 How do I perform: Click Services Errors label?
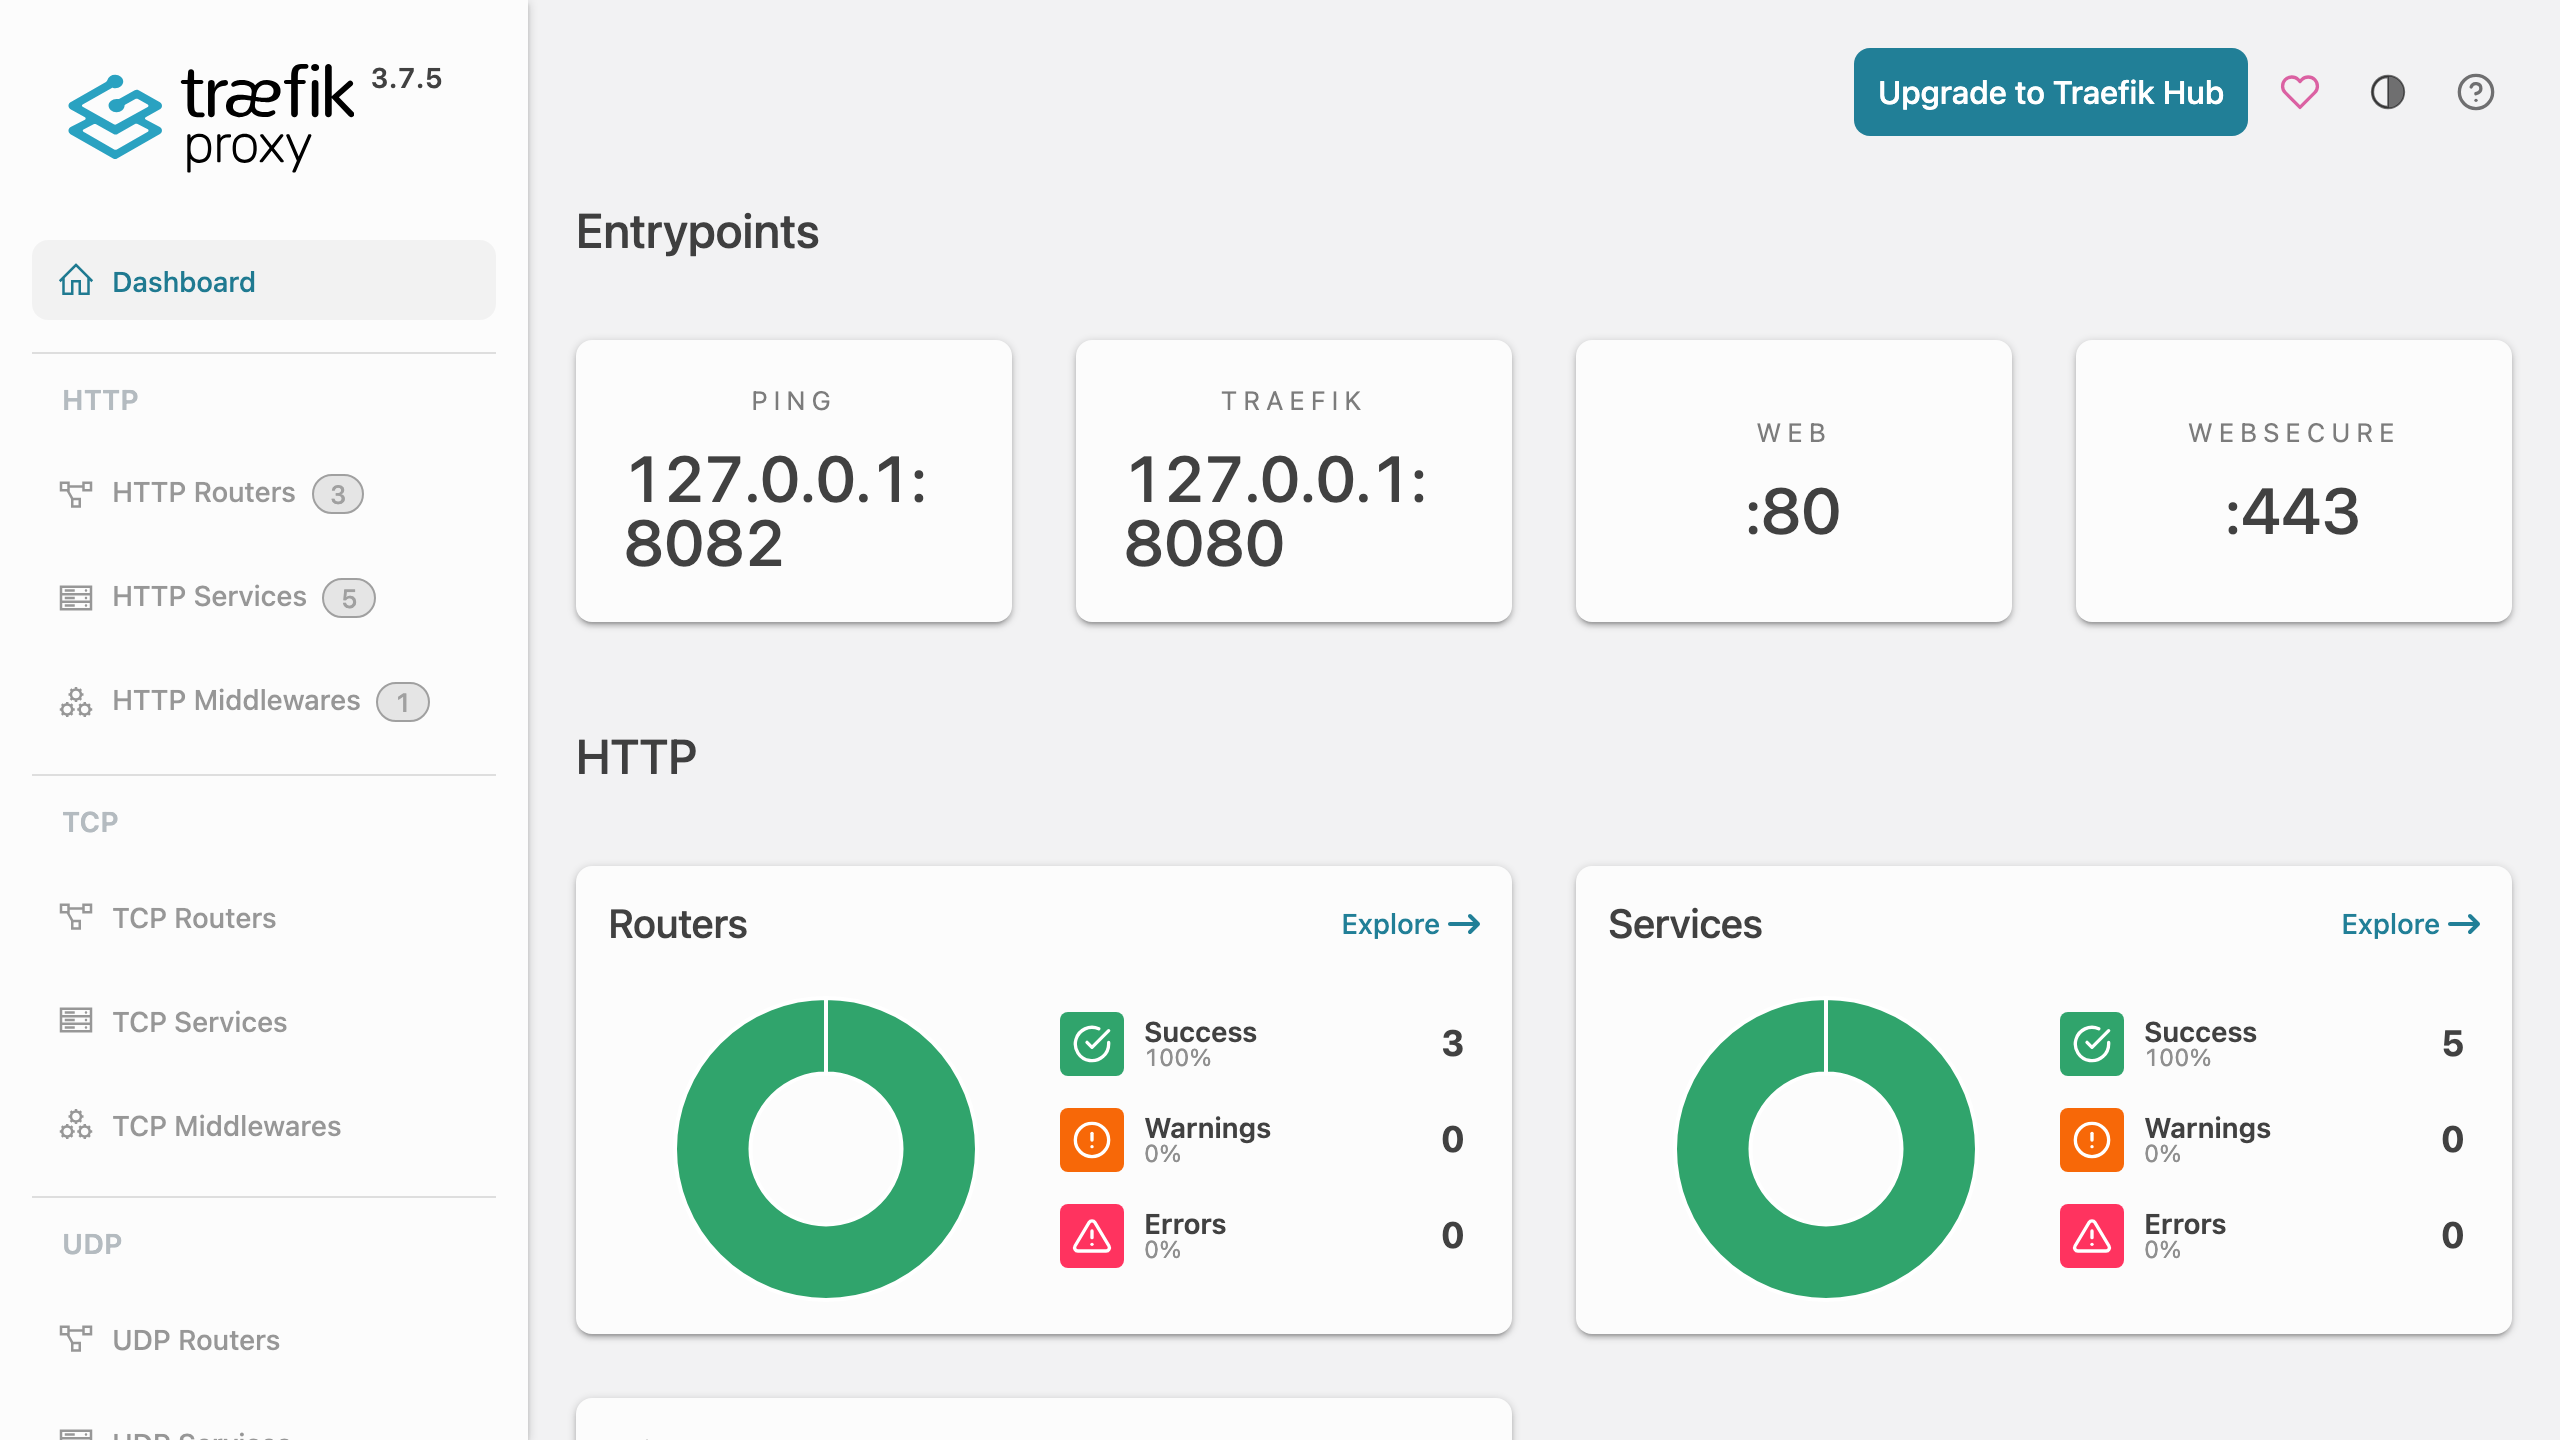click(2185, 1224)
